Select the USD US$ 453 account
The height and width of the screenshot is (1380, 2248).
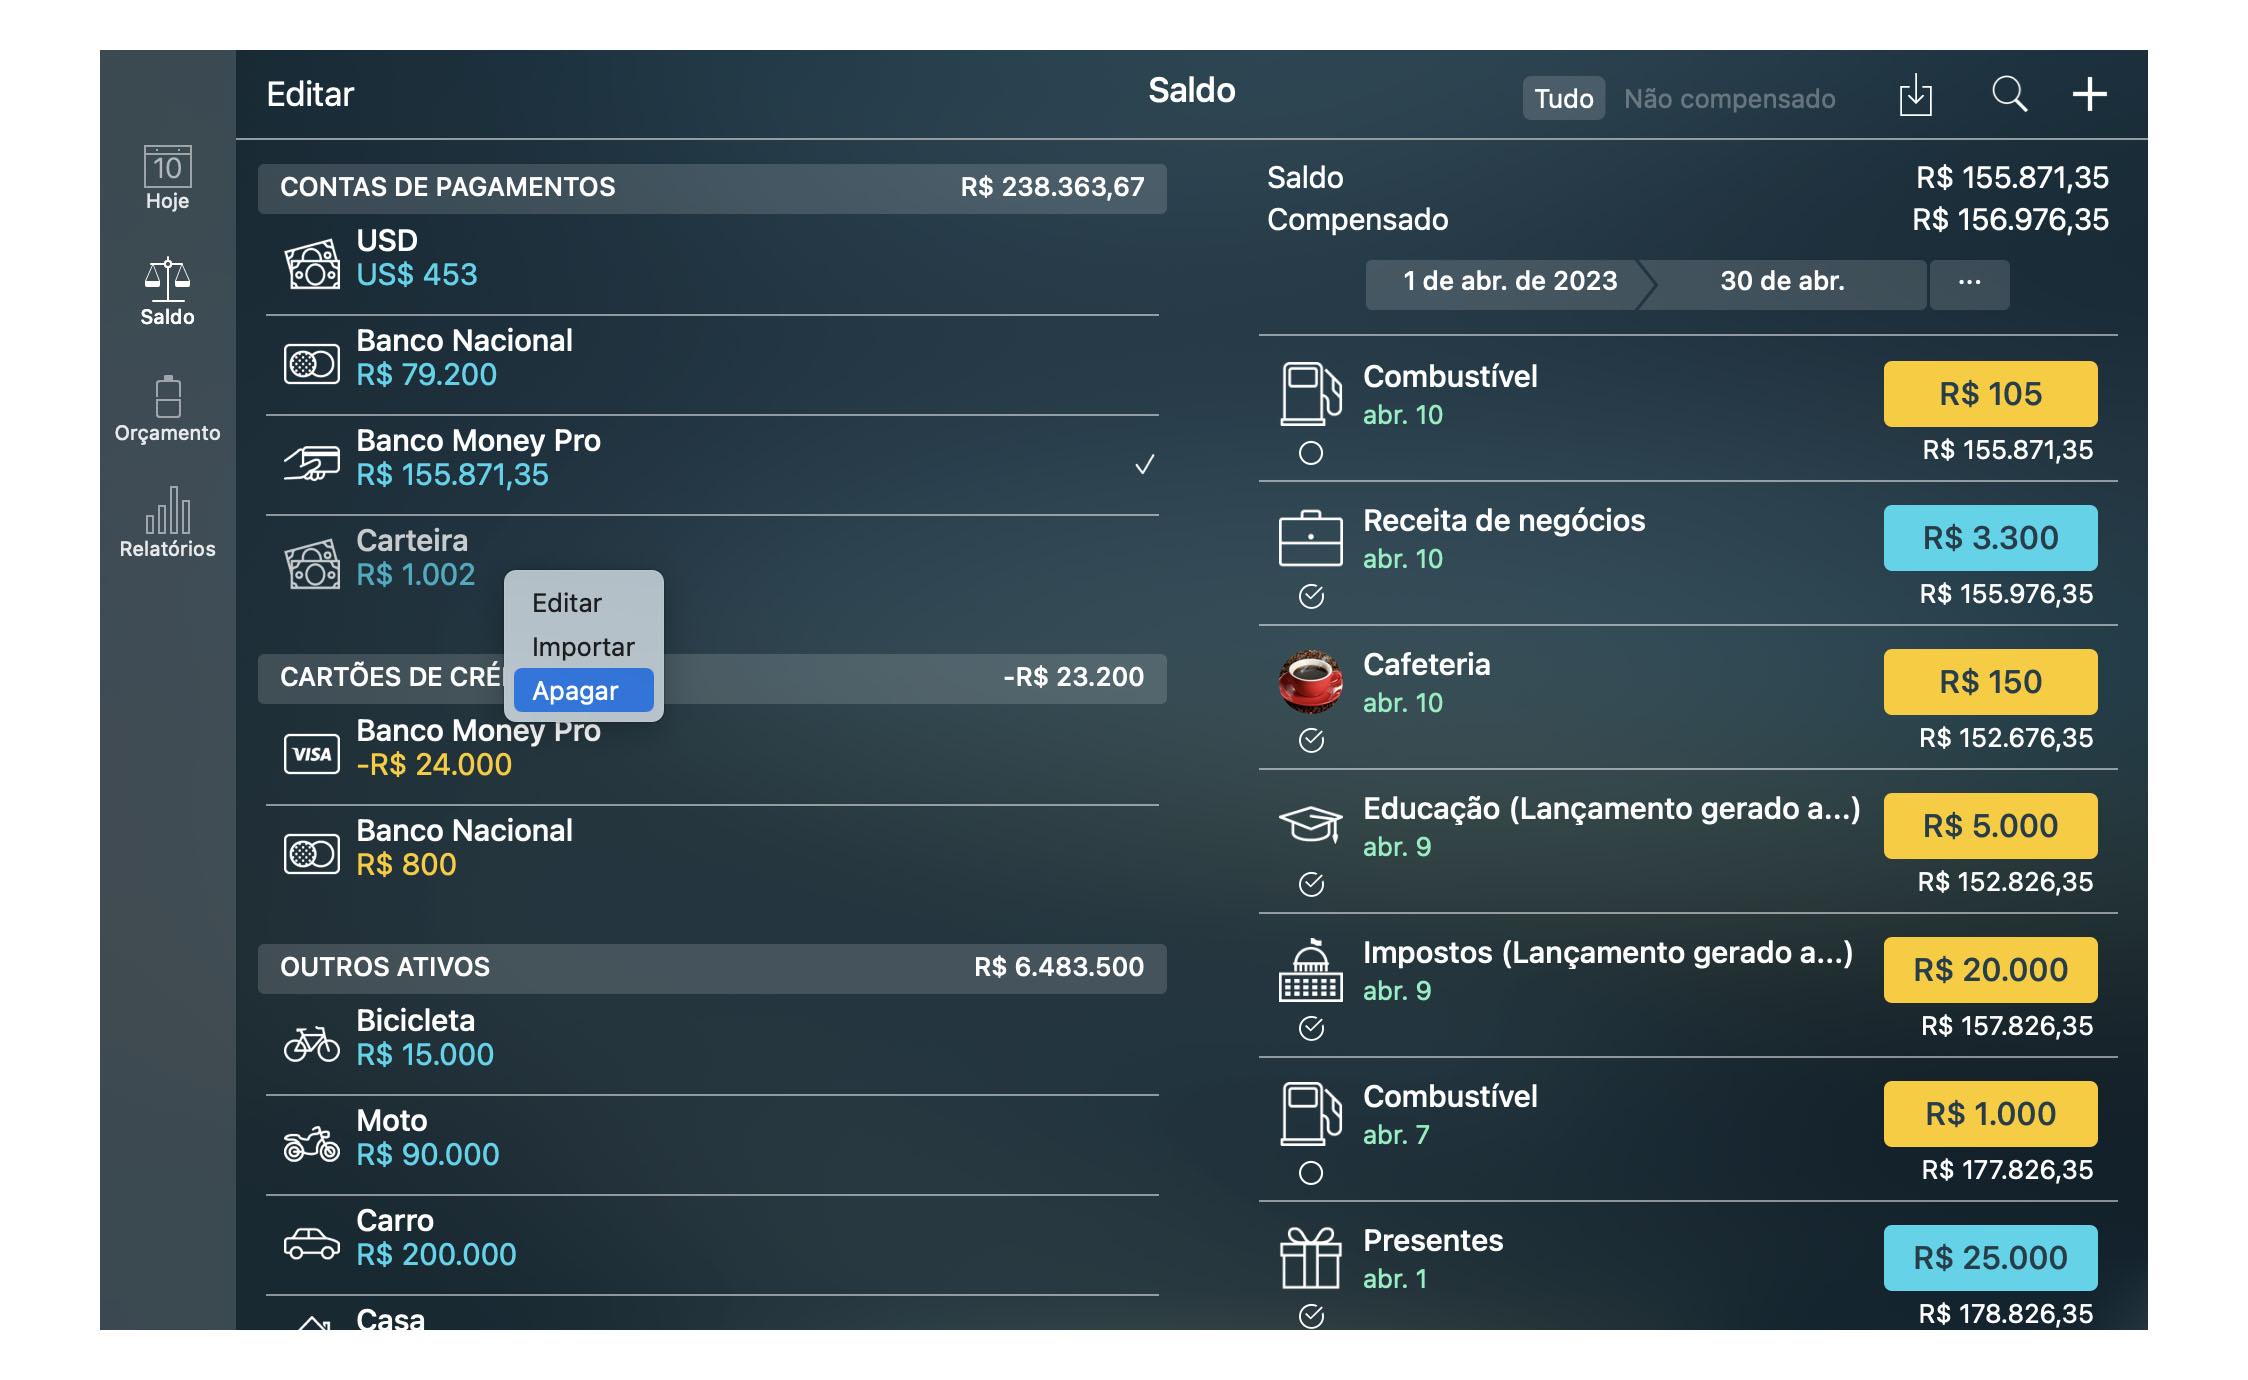click(712, 265)
